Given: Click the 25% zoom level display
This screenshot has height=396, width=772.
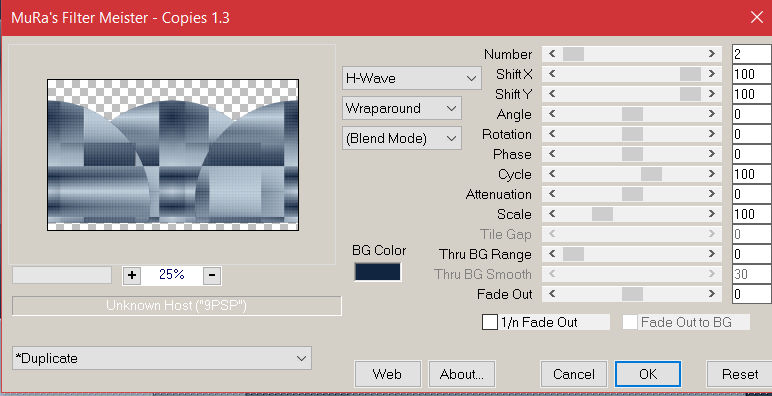Looking at the screenshot, I should [172, 275].
